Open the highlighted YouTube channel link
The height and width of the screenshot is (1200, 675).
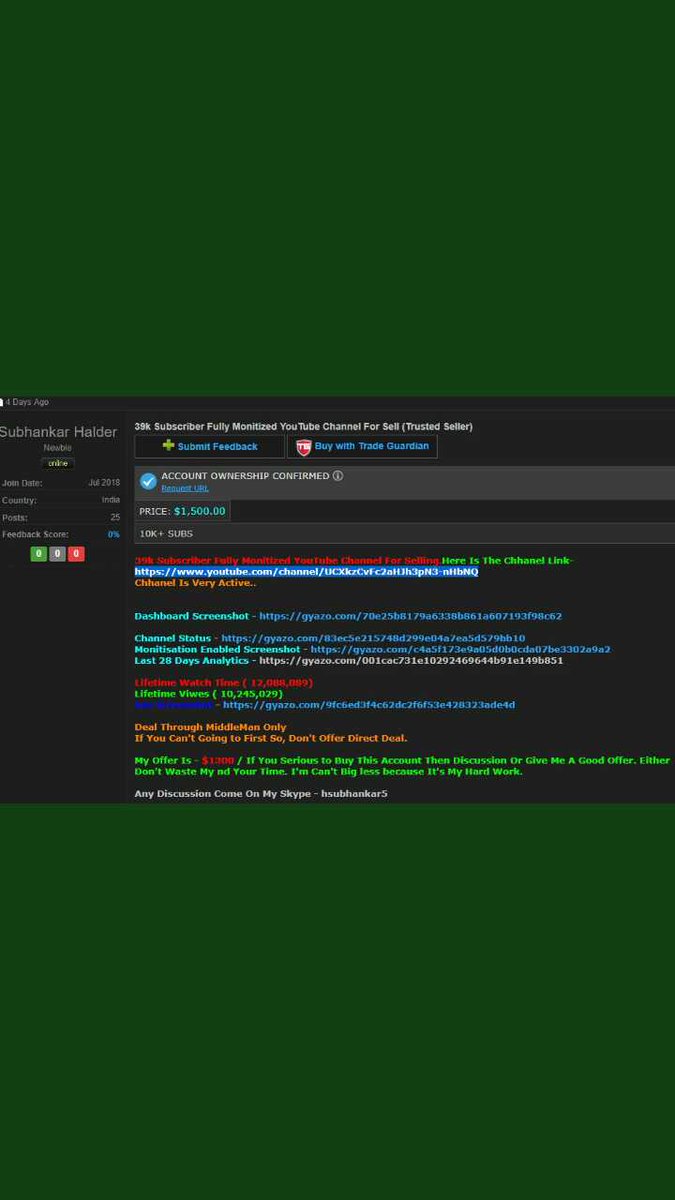click(x=306, y=572)
